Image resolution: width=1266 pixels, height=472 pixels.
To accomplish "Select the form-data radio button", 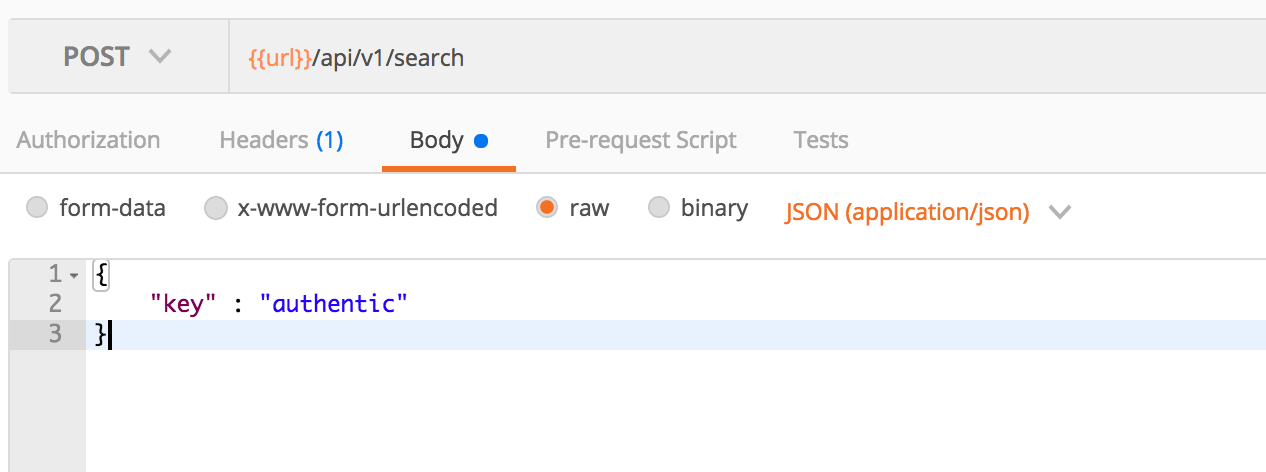I will (37, 208).
